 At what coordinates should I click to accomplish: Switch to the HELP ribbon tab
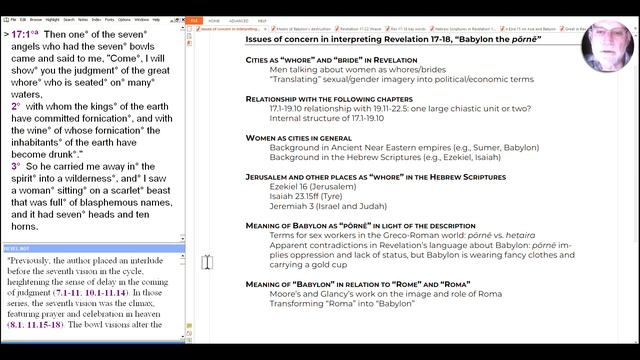[x=262, y=21]
